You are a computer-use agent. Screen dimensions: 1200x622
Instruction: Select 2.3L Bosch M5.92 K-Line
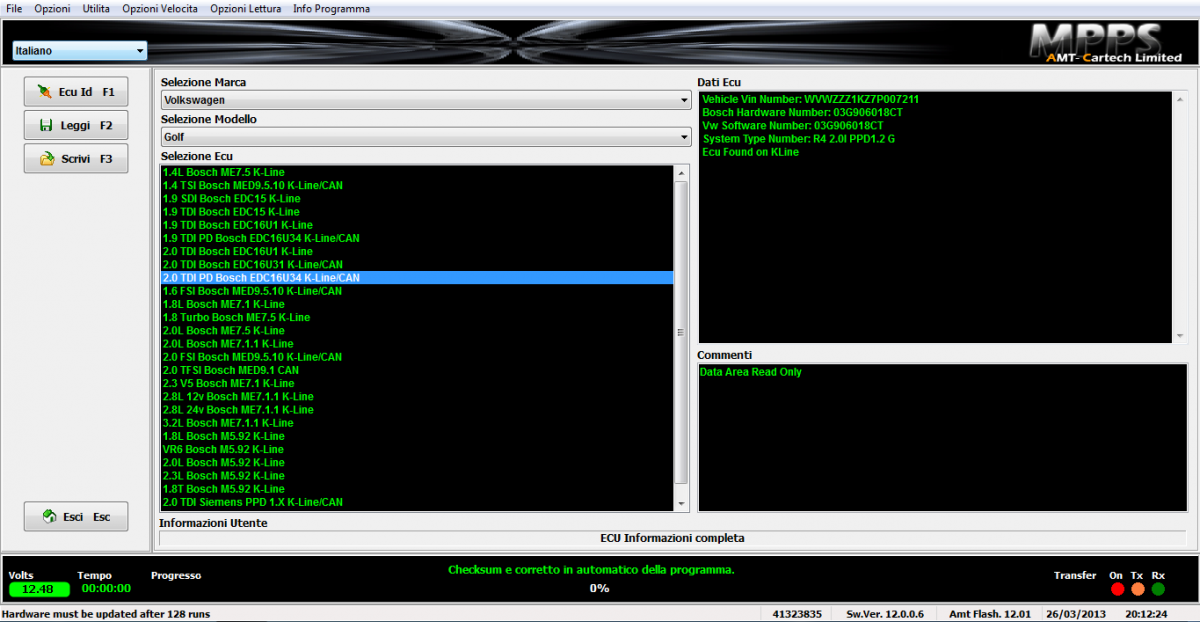coord(418,476)
